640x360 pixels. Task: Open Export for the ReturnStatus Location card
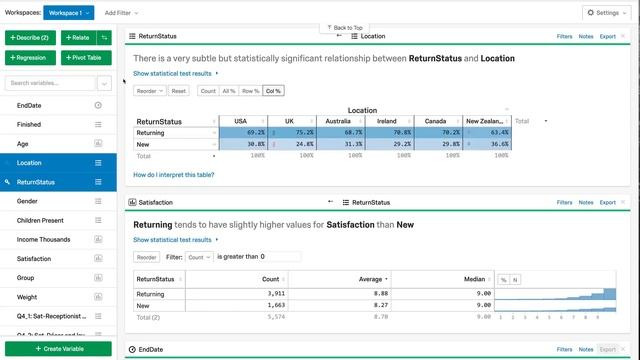point(607,36)
